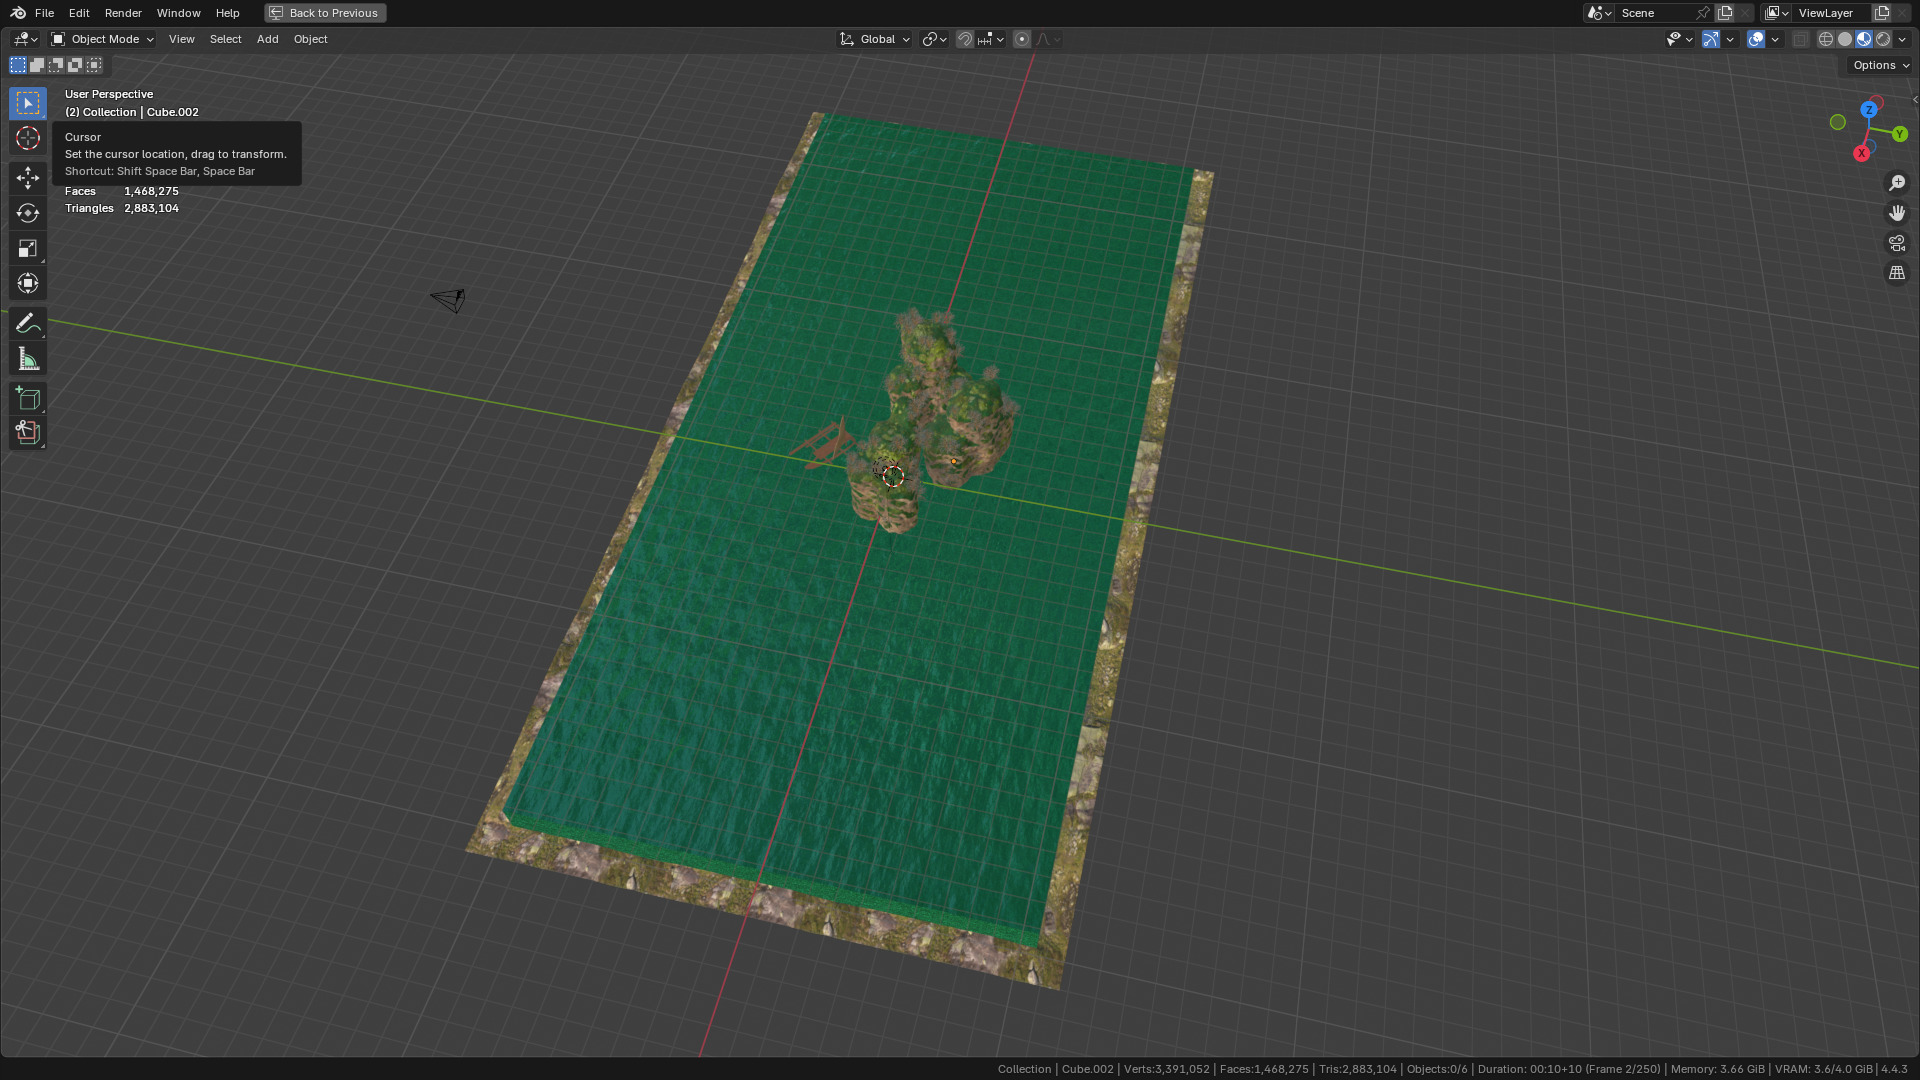The width and height of the screenshot is (1920, 1080).
Task: Open the Global orientation dropdown
Action: click(876, 39)
